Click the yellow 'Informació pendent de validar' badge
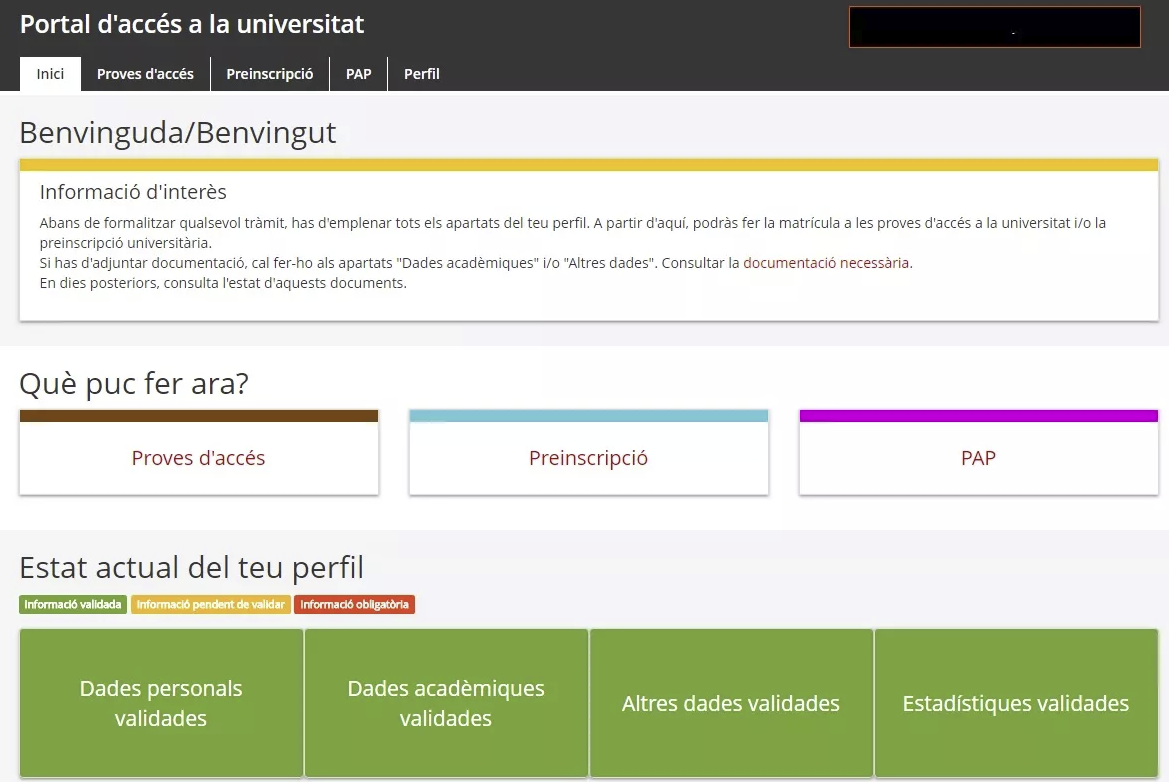1169x782 pixels. click(x=210, y=604)
